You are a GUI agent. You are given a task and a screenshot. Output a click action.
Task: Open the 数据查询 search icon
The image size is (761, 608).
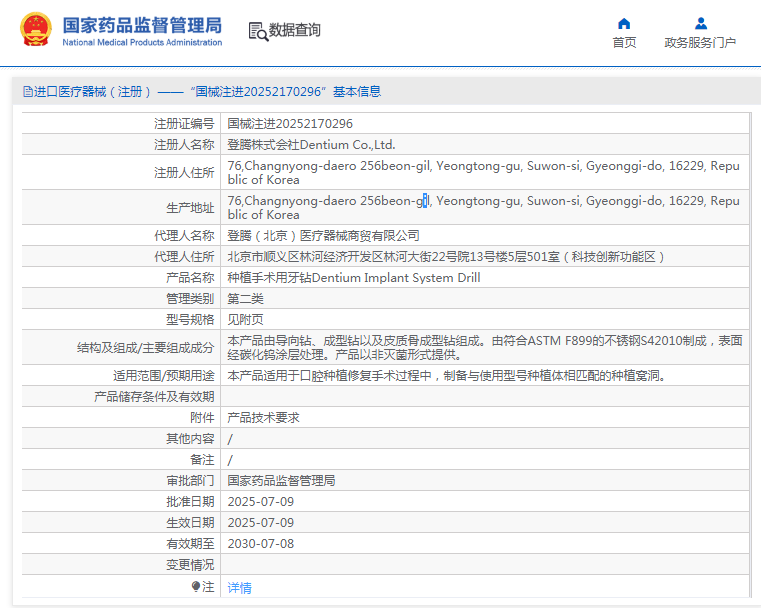pyautogui.click(x=258, y=31)
